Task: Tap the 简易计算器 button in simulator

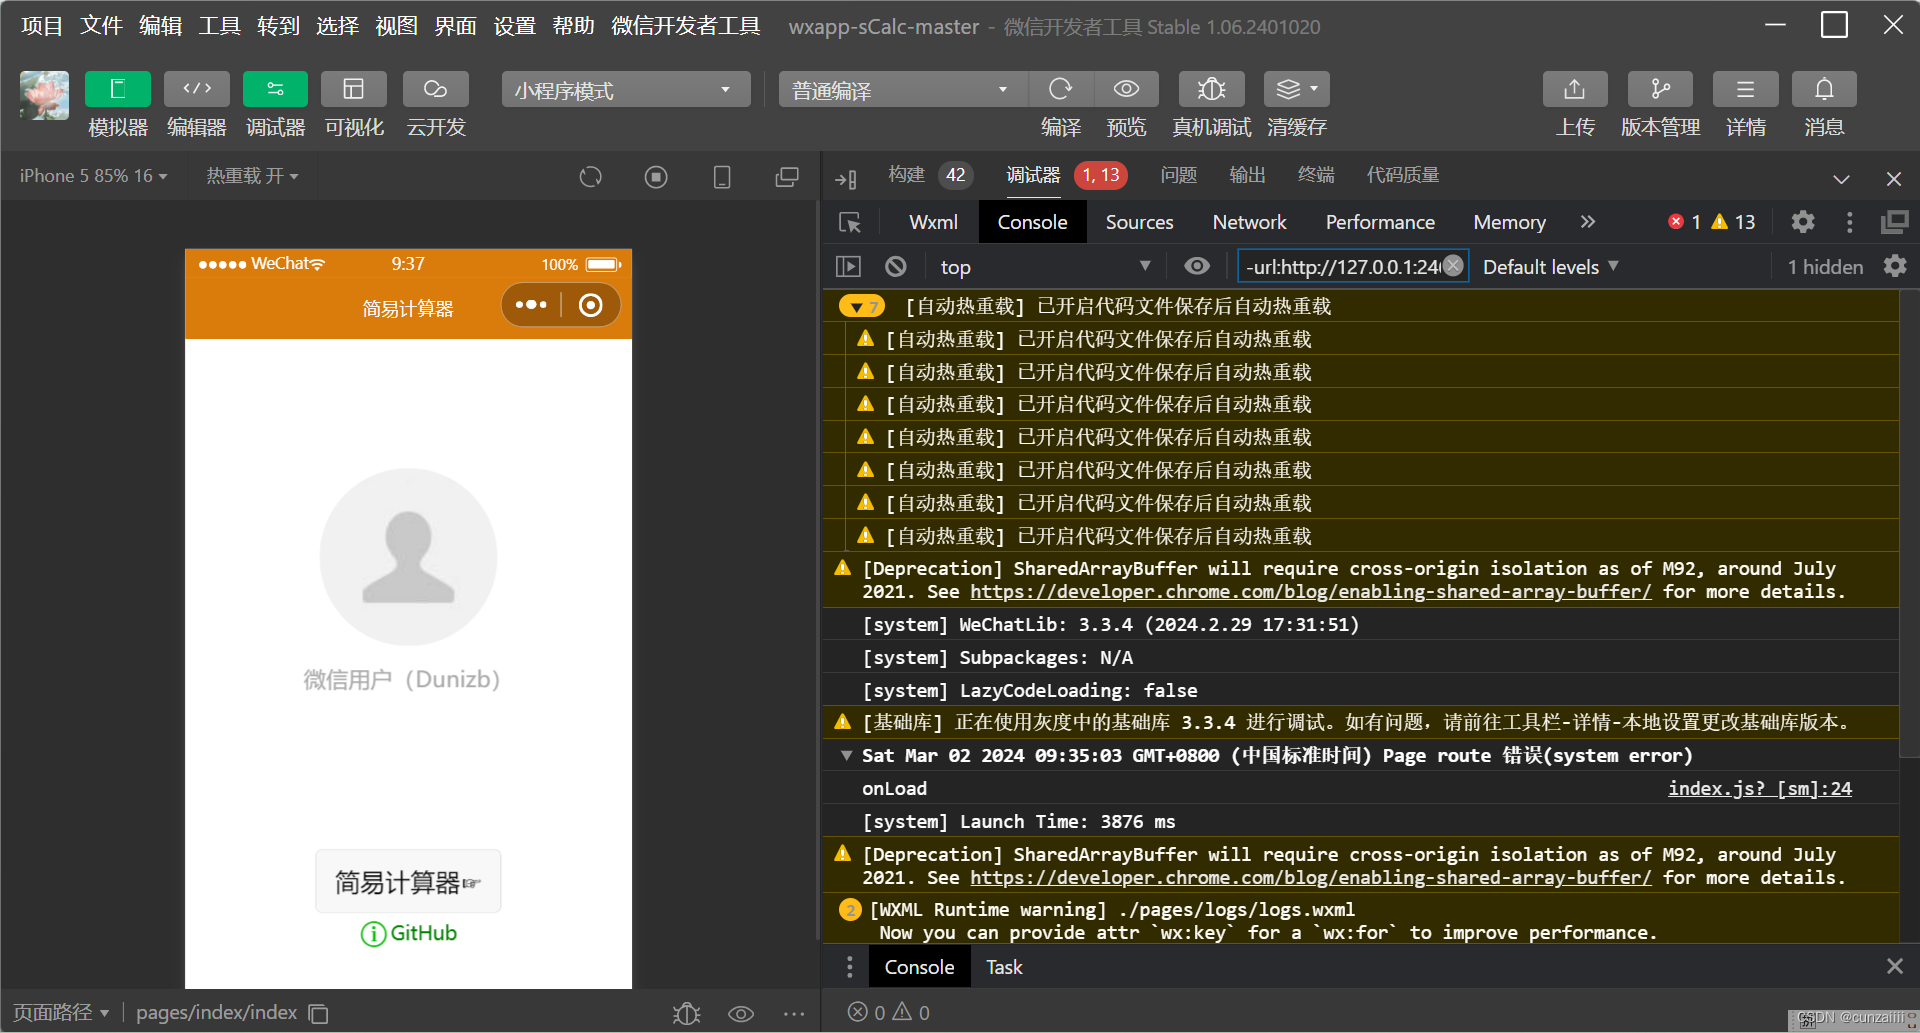Action: (x=408, y=881)
